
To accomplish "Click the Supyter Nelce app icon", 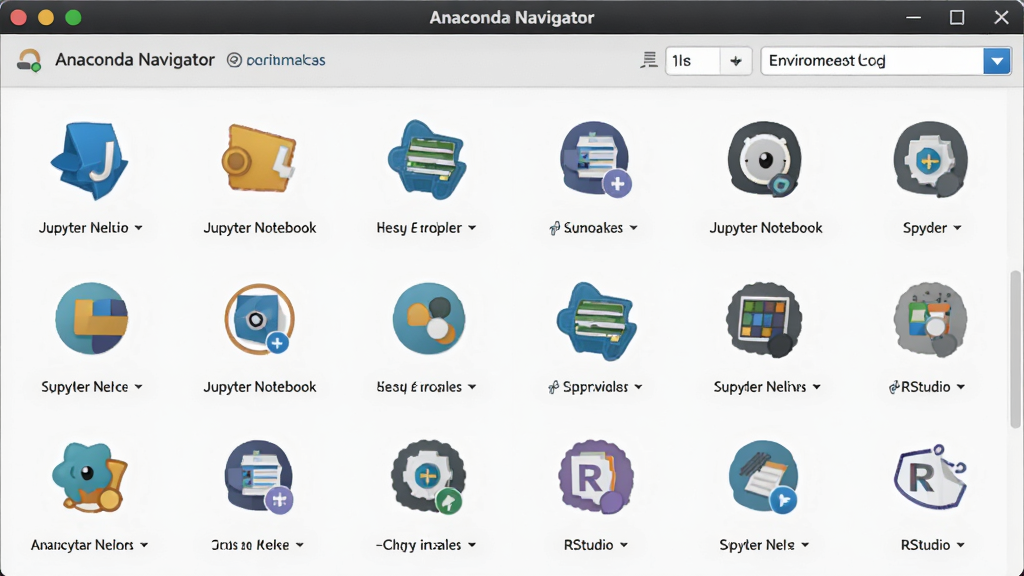I will click(x=91, y=319).
